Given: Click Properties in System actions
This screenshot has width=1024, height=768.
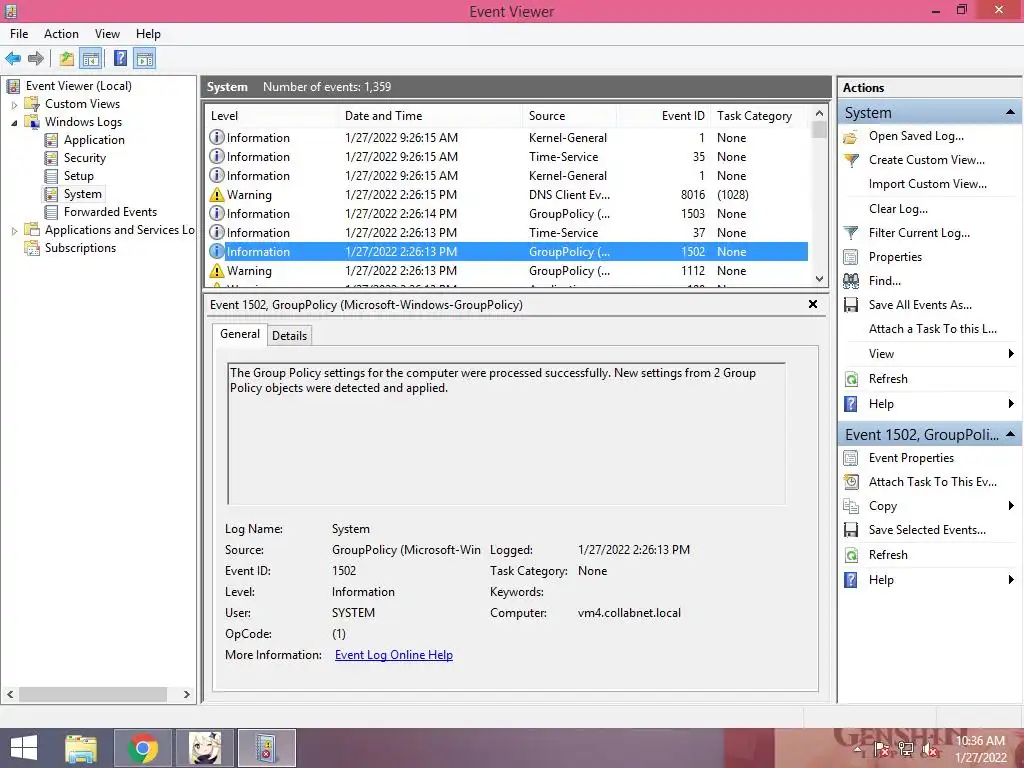Looking at the screenshot, I should tap(895, 257).
